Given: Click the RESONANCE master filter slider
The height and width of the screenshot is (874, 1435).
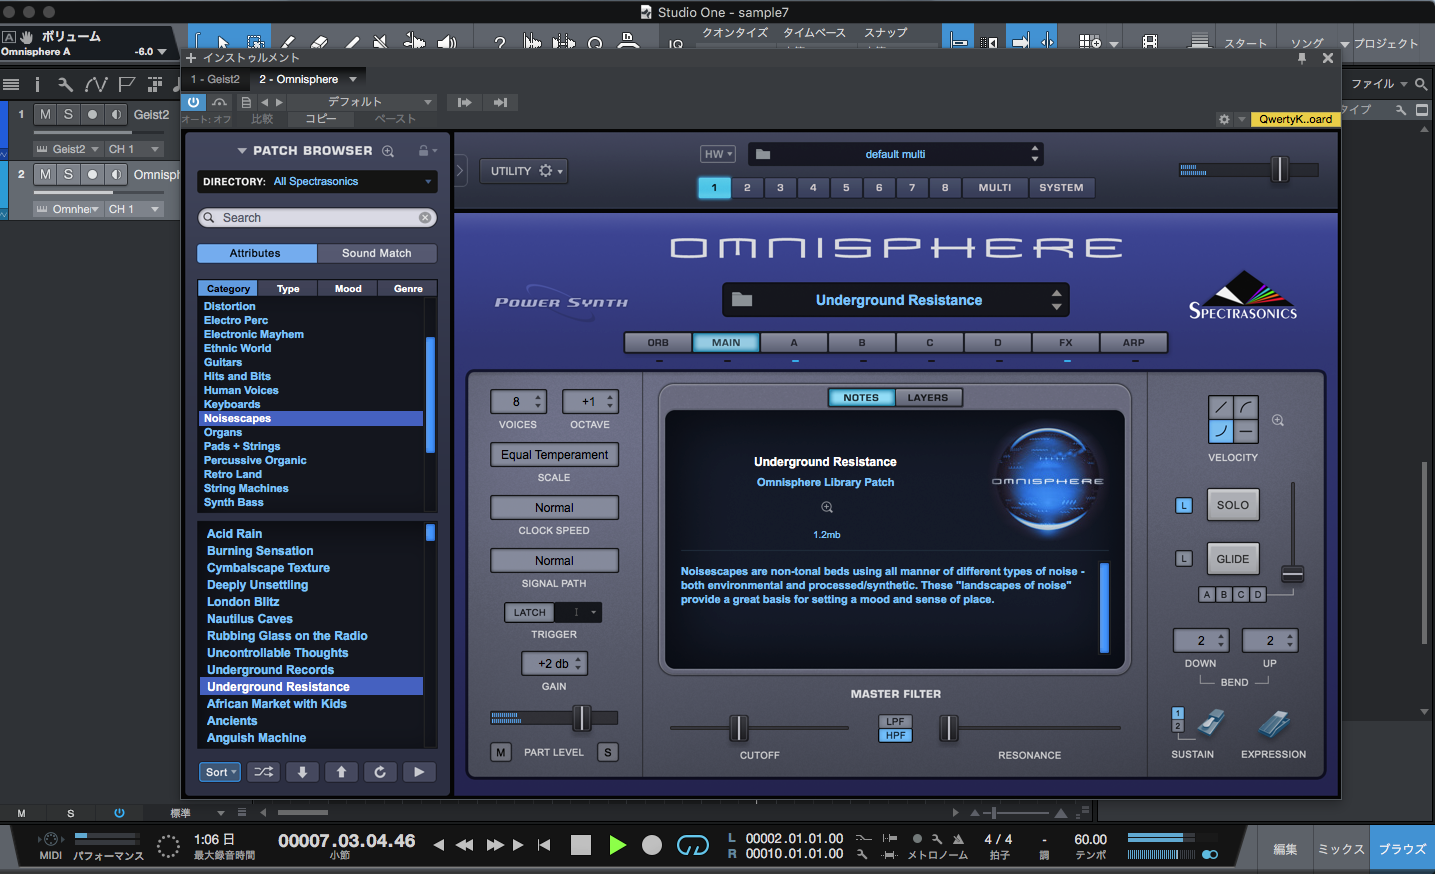Looking at the screenshot, I should [x=1029, y=728].
